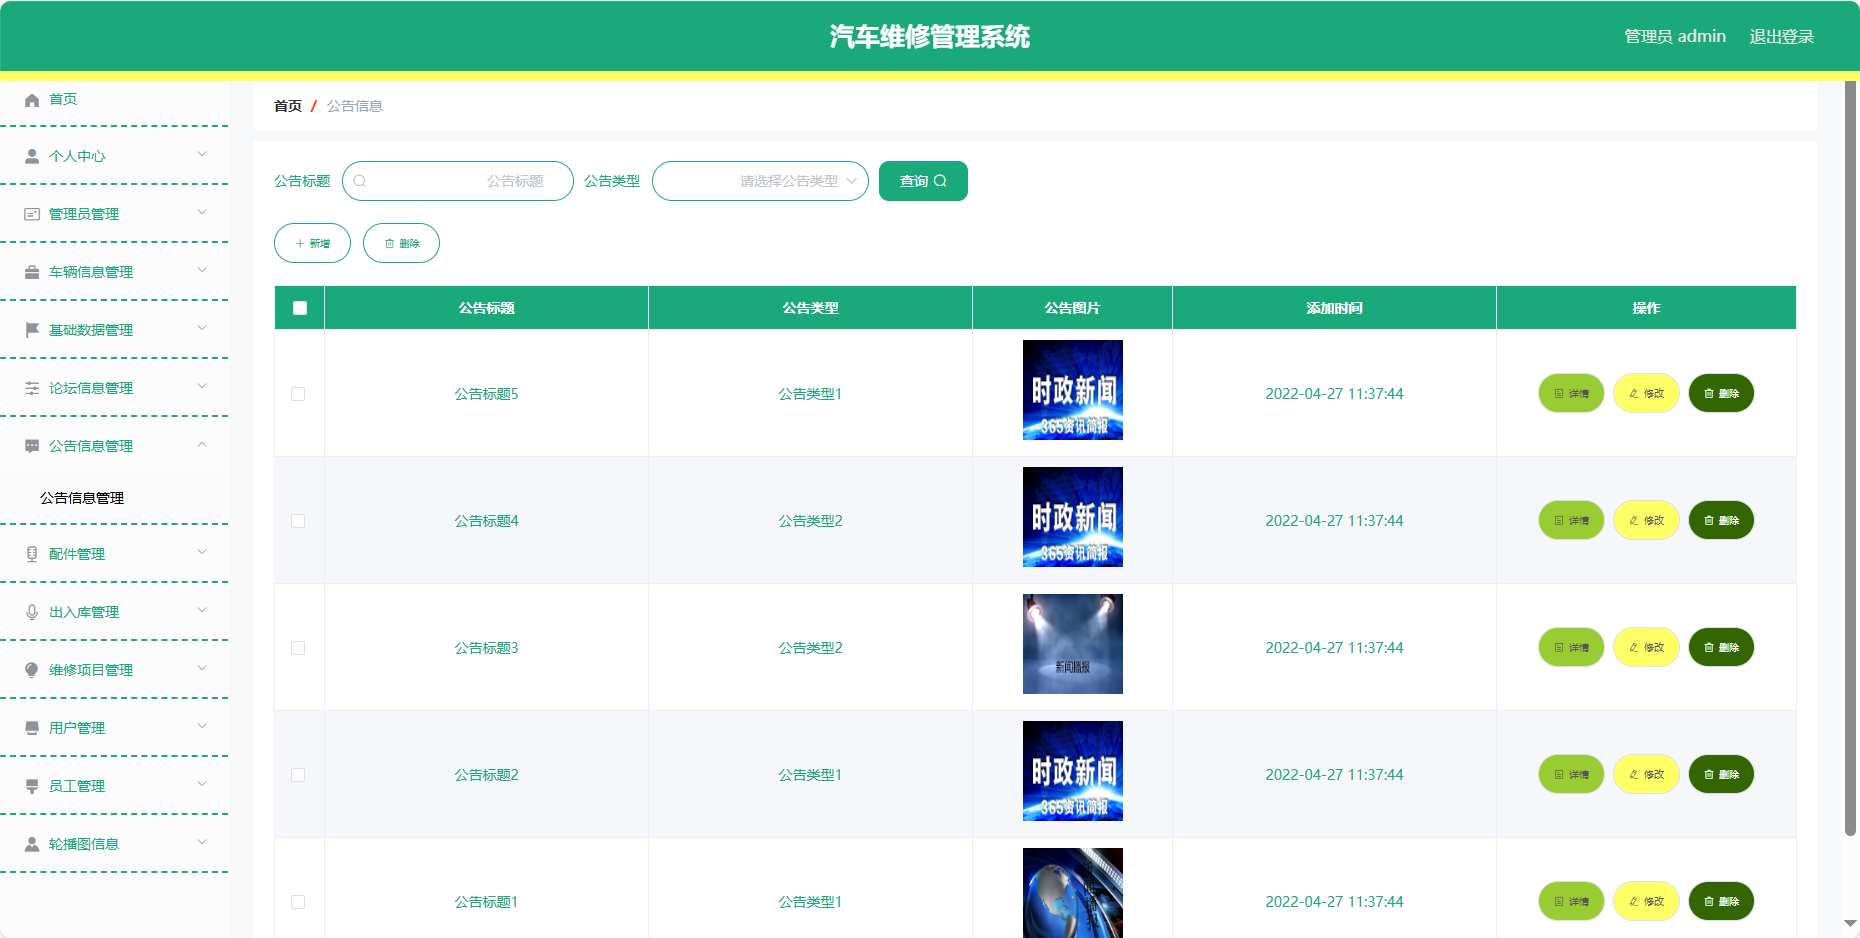The image size is (1860, 938).
Task: Click the chat icon next to 公告信息管理
Action: (x=32, y=446)
